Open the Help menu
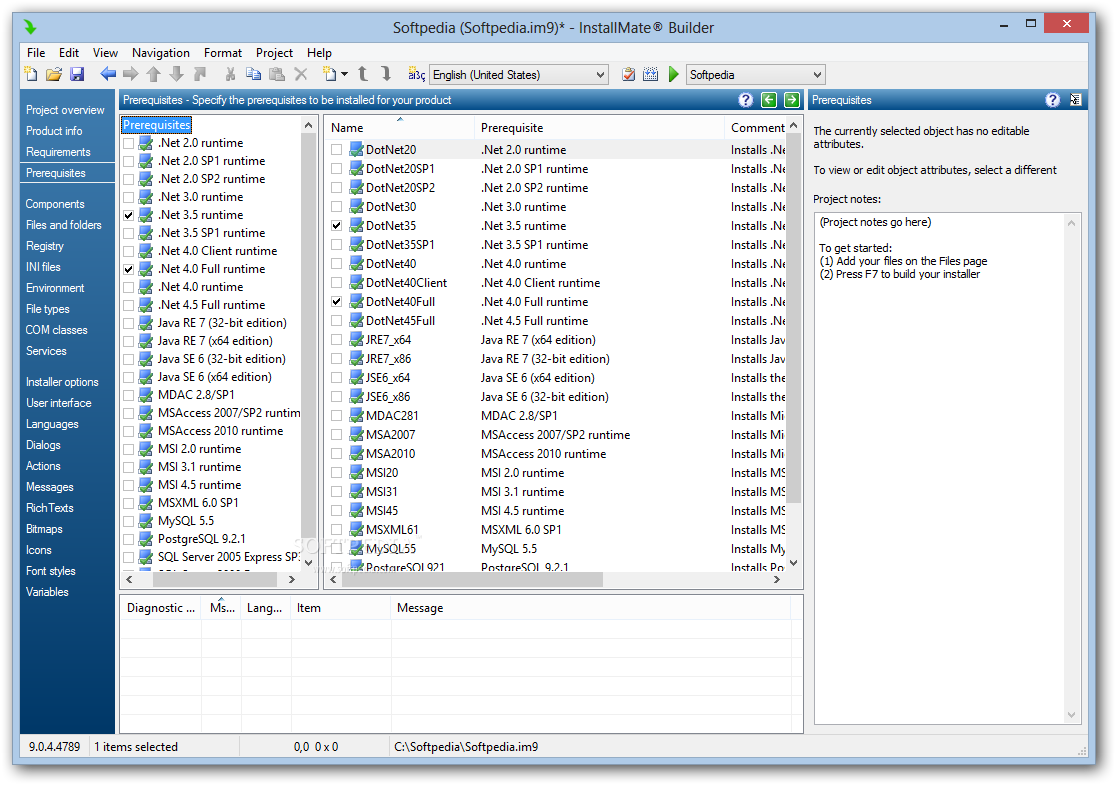 (320, 53)
